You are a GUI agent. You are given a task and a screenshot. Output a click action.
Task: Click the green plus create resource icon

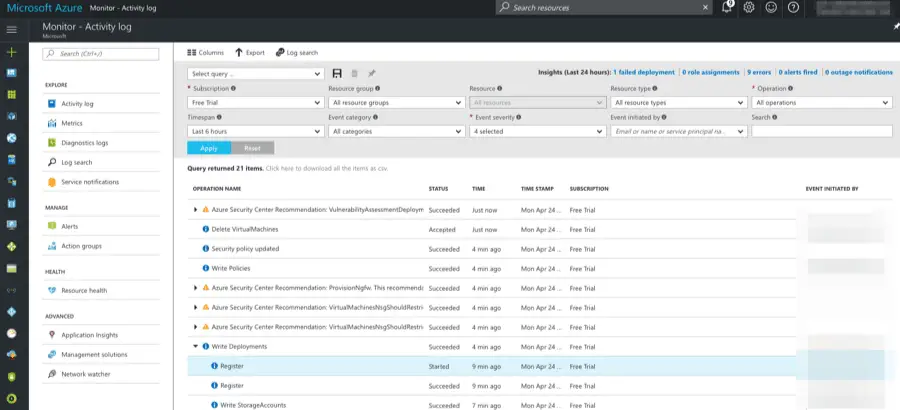click(x=12, y=52)
